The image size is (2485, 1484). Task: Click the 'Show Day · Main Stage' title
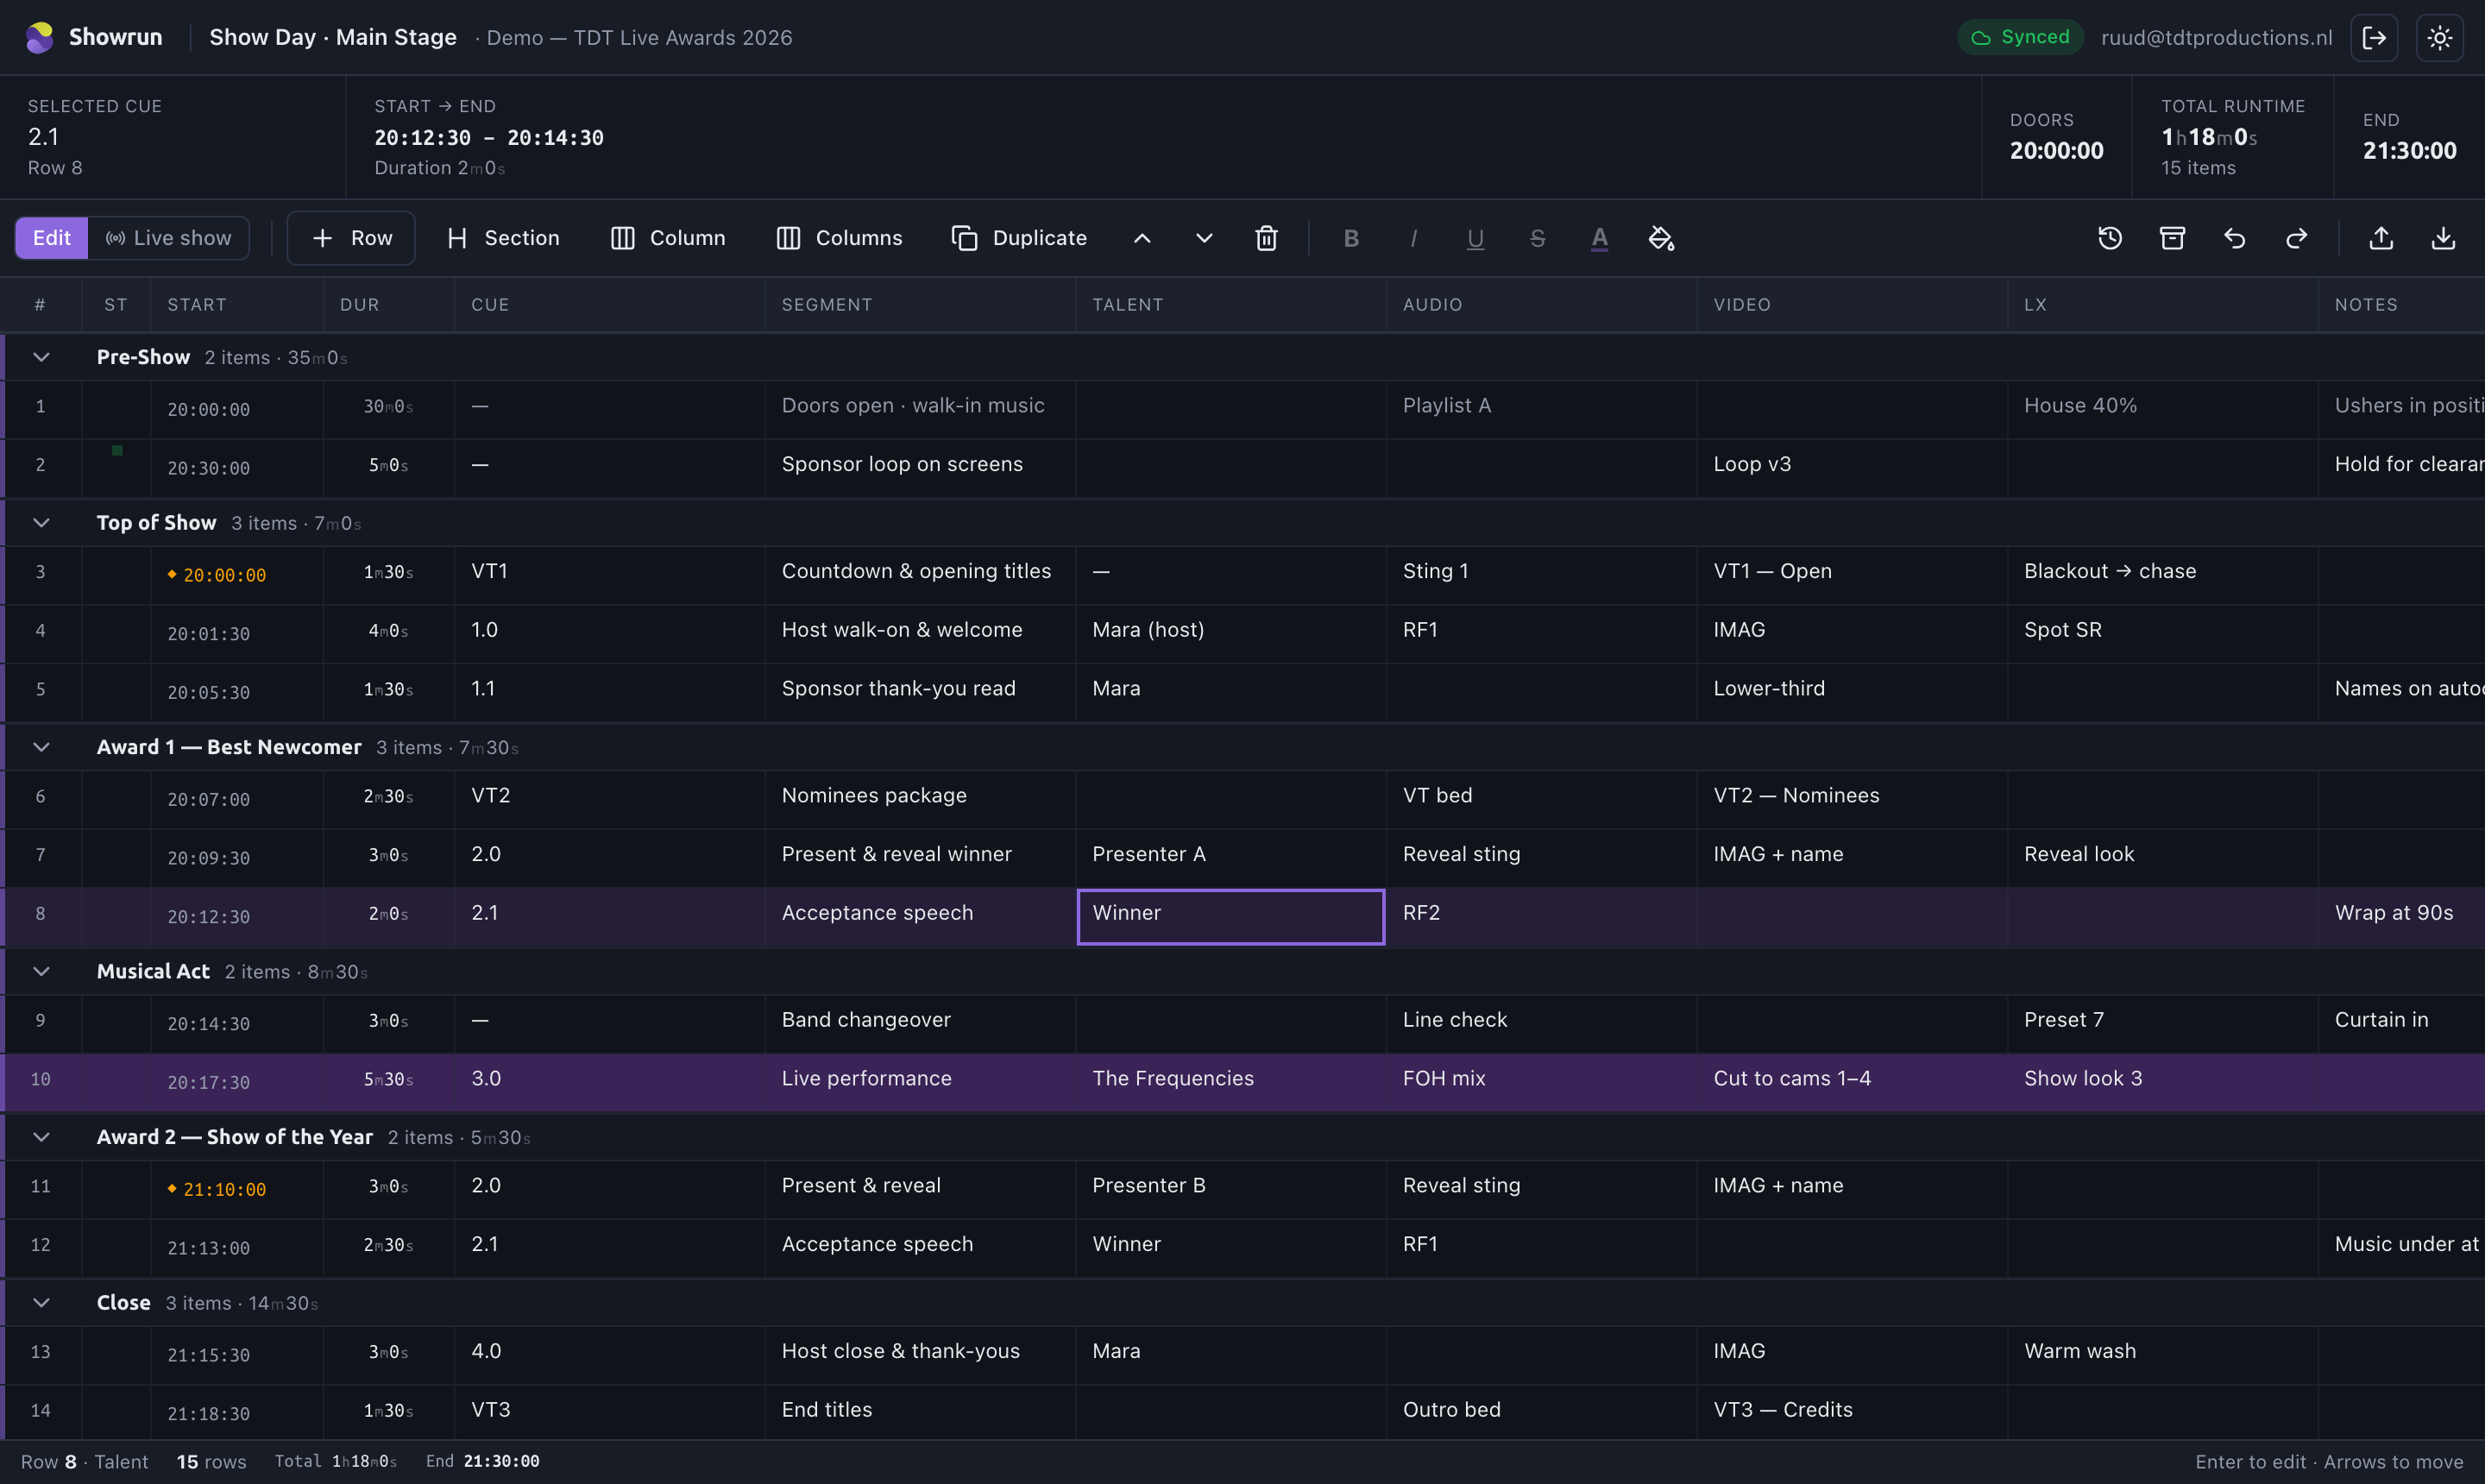[x=333, y=37]
